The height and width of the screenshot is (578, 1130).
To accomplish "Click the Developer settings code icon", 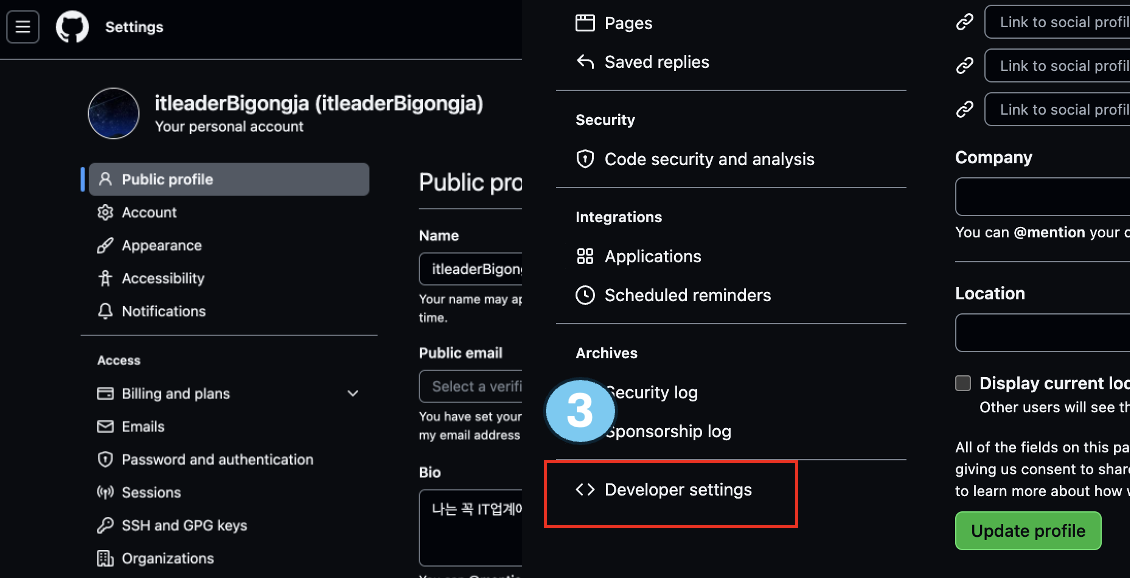I will 585,490.
